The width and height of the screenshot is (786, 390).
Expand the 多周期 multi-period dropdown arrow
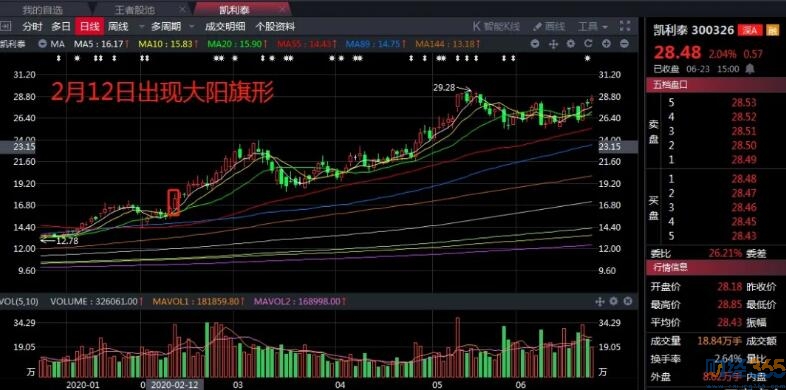191,27
